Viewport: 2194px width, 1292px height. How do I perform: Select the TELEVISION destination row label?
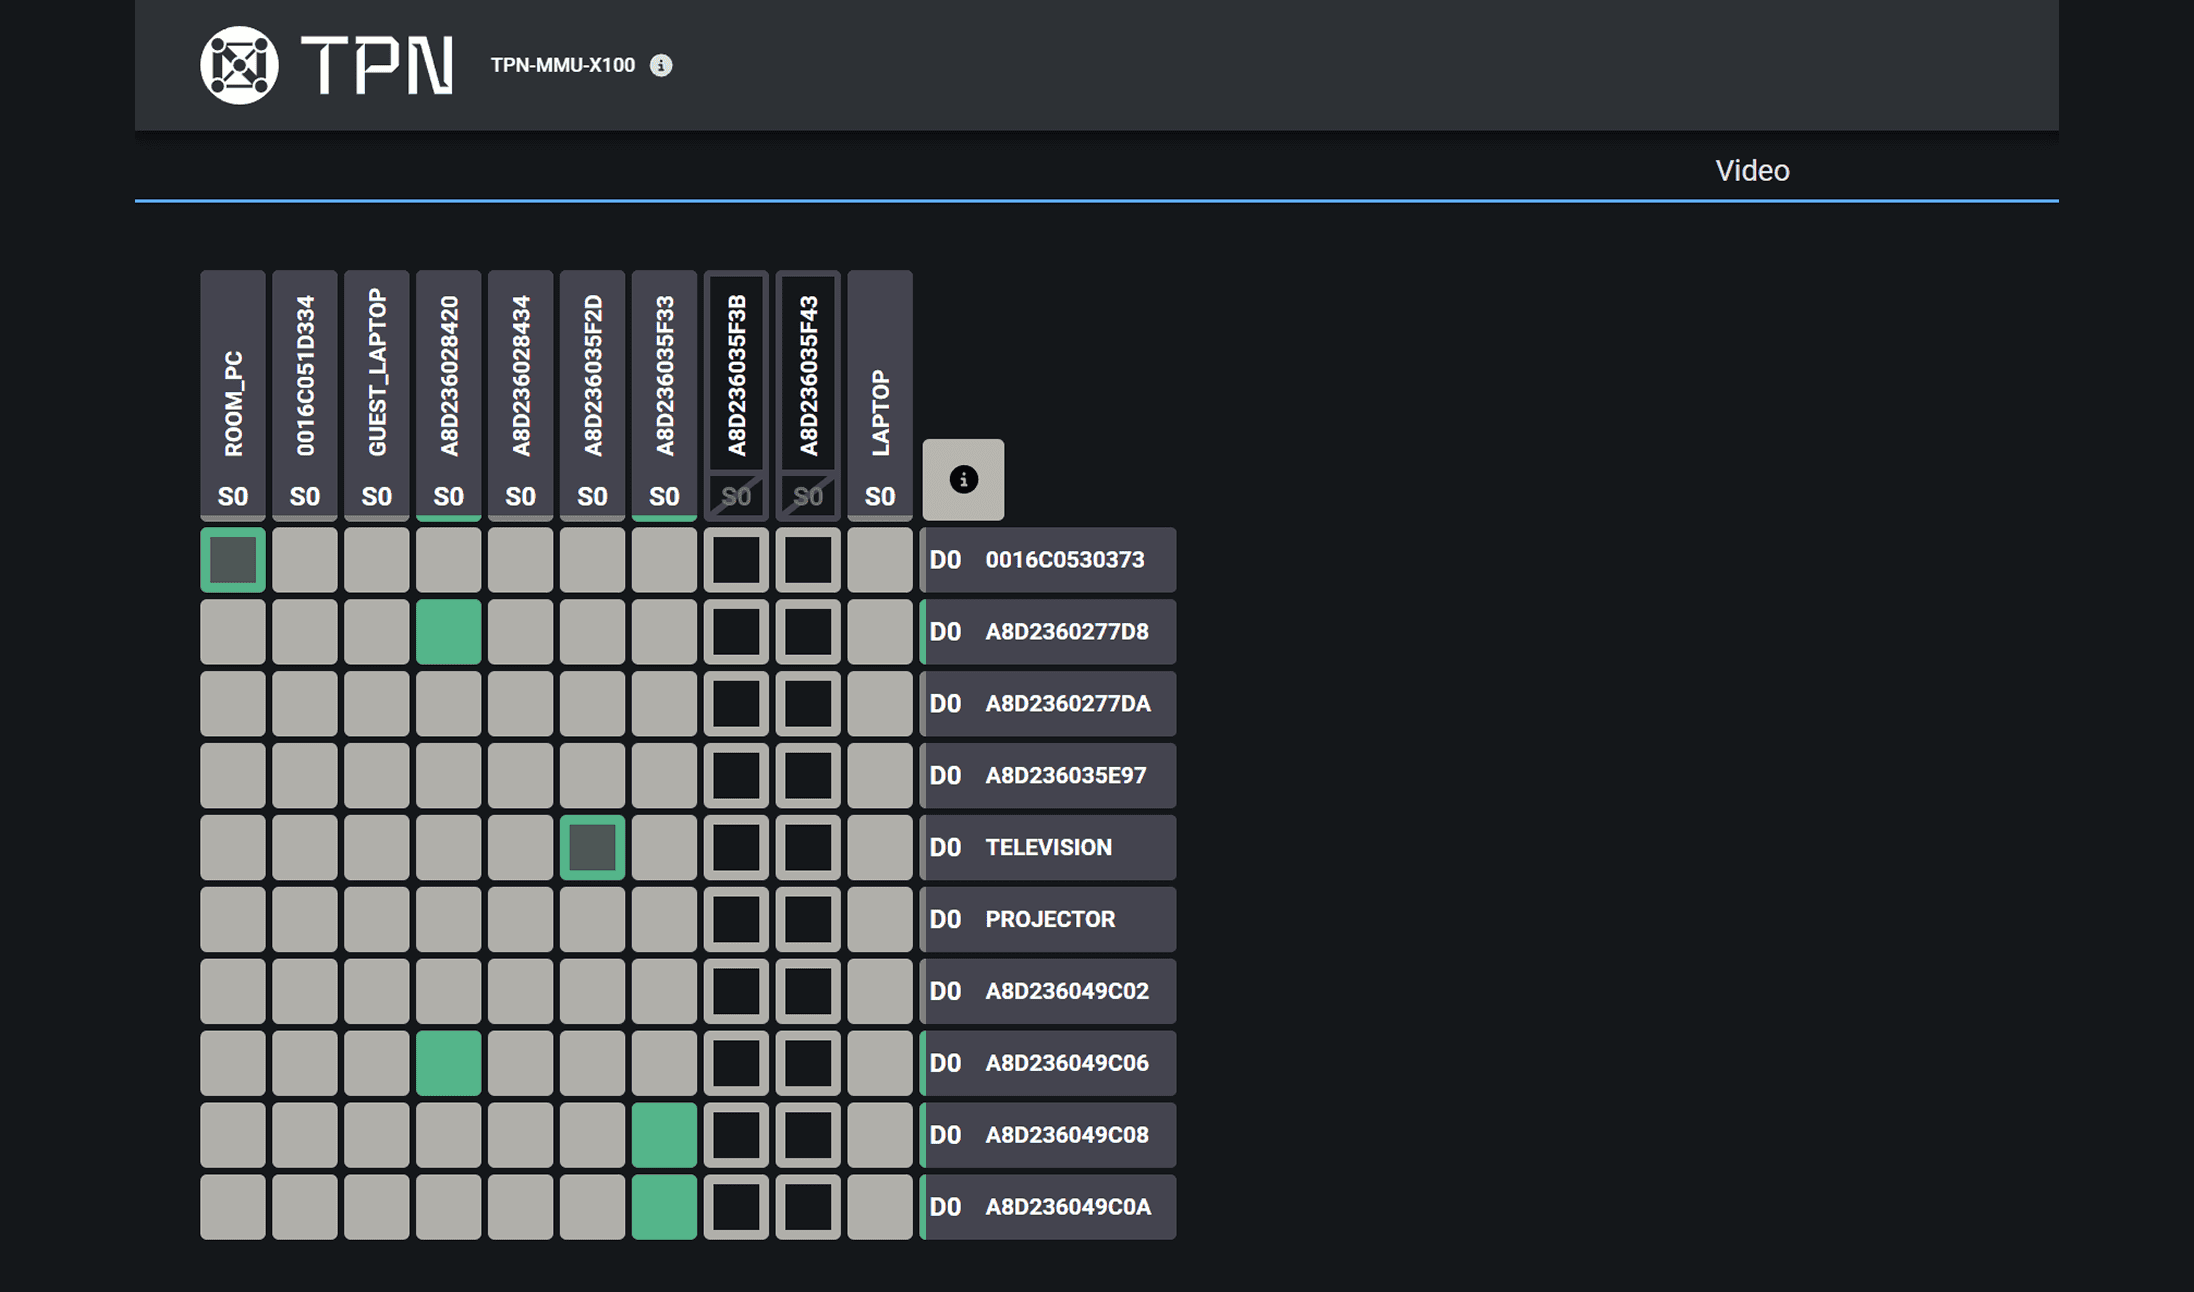(x=1047, y=847)
